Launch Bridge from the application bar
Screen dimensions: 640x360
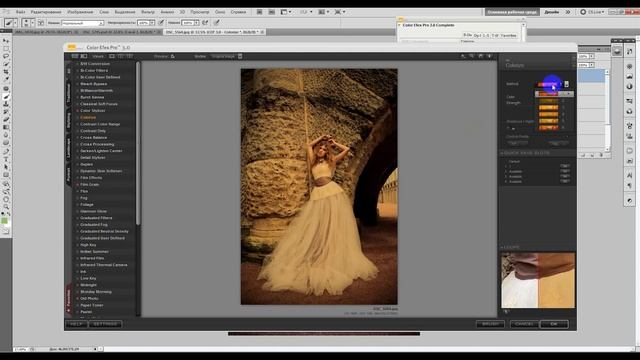coord(260,12)
